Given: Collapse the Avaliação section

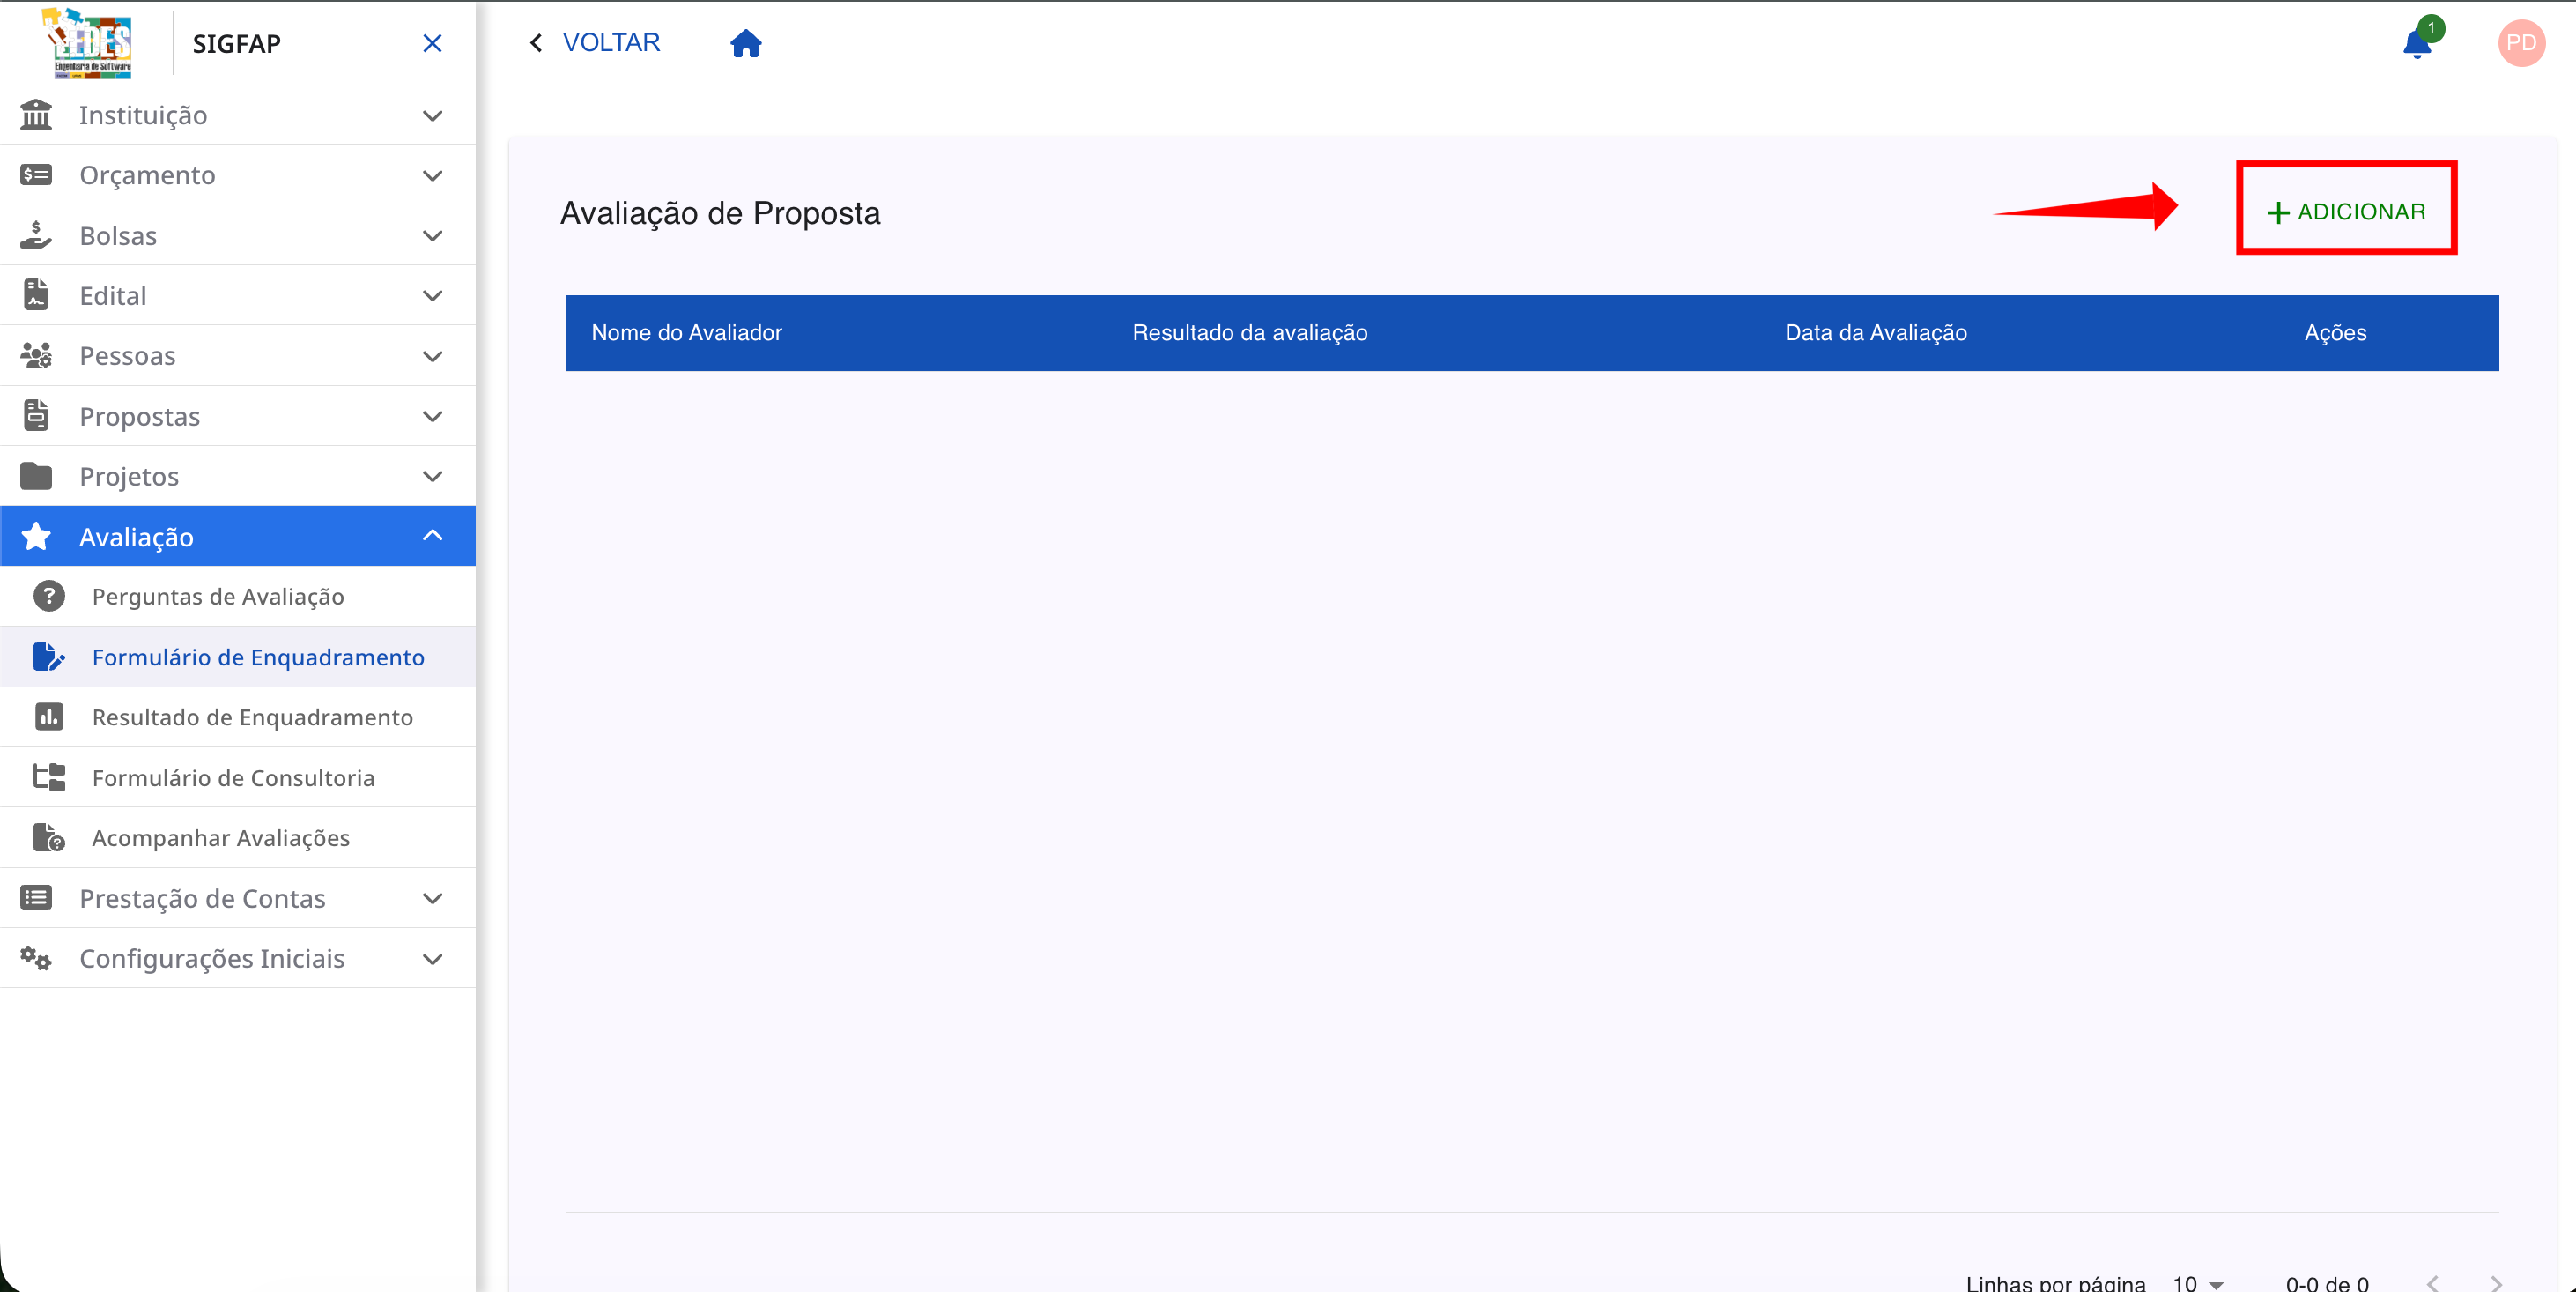Looking at the screenshot, I should coord(432,536).
